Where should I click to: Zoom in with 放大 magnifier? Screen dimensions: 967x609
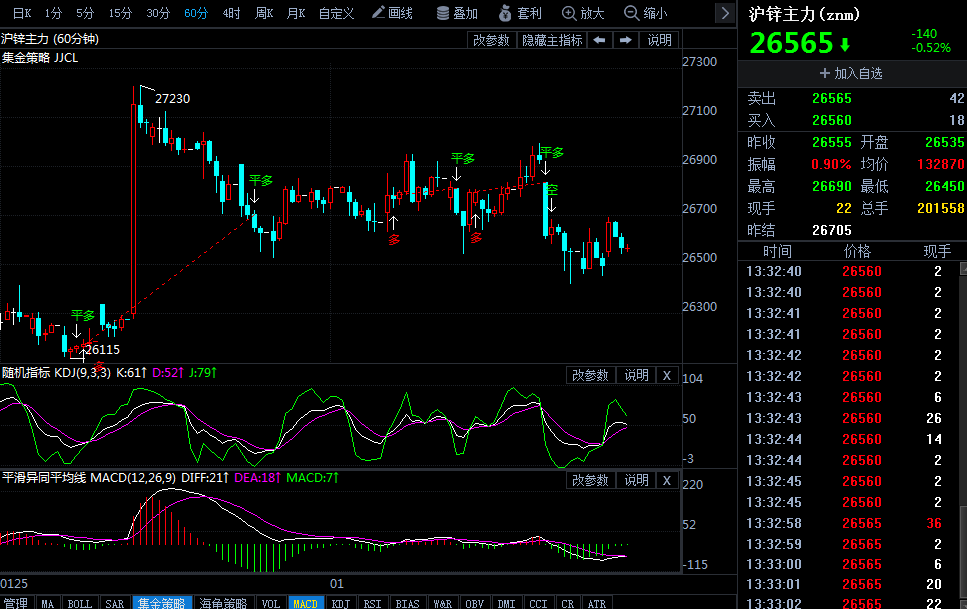tap(583, 13)
